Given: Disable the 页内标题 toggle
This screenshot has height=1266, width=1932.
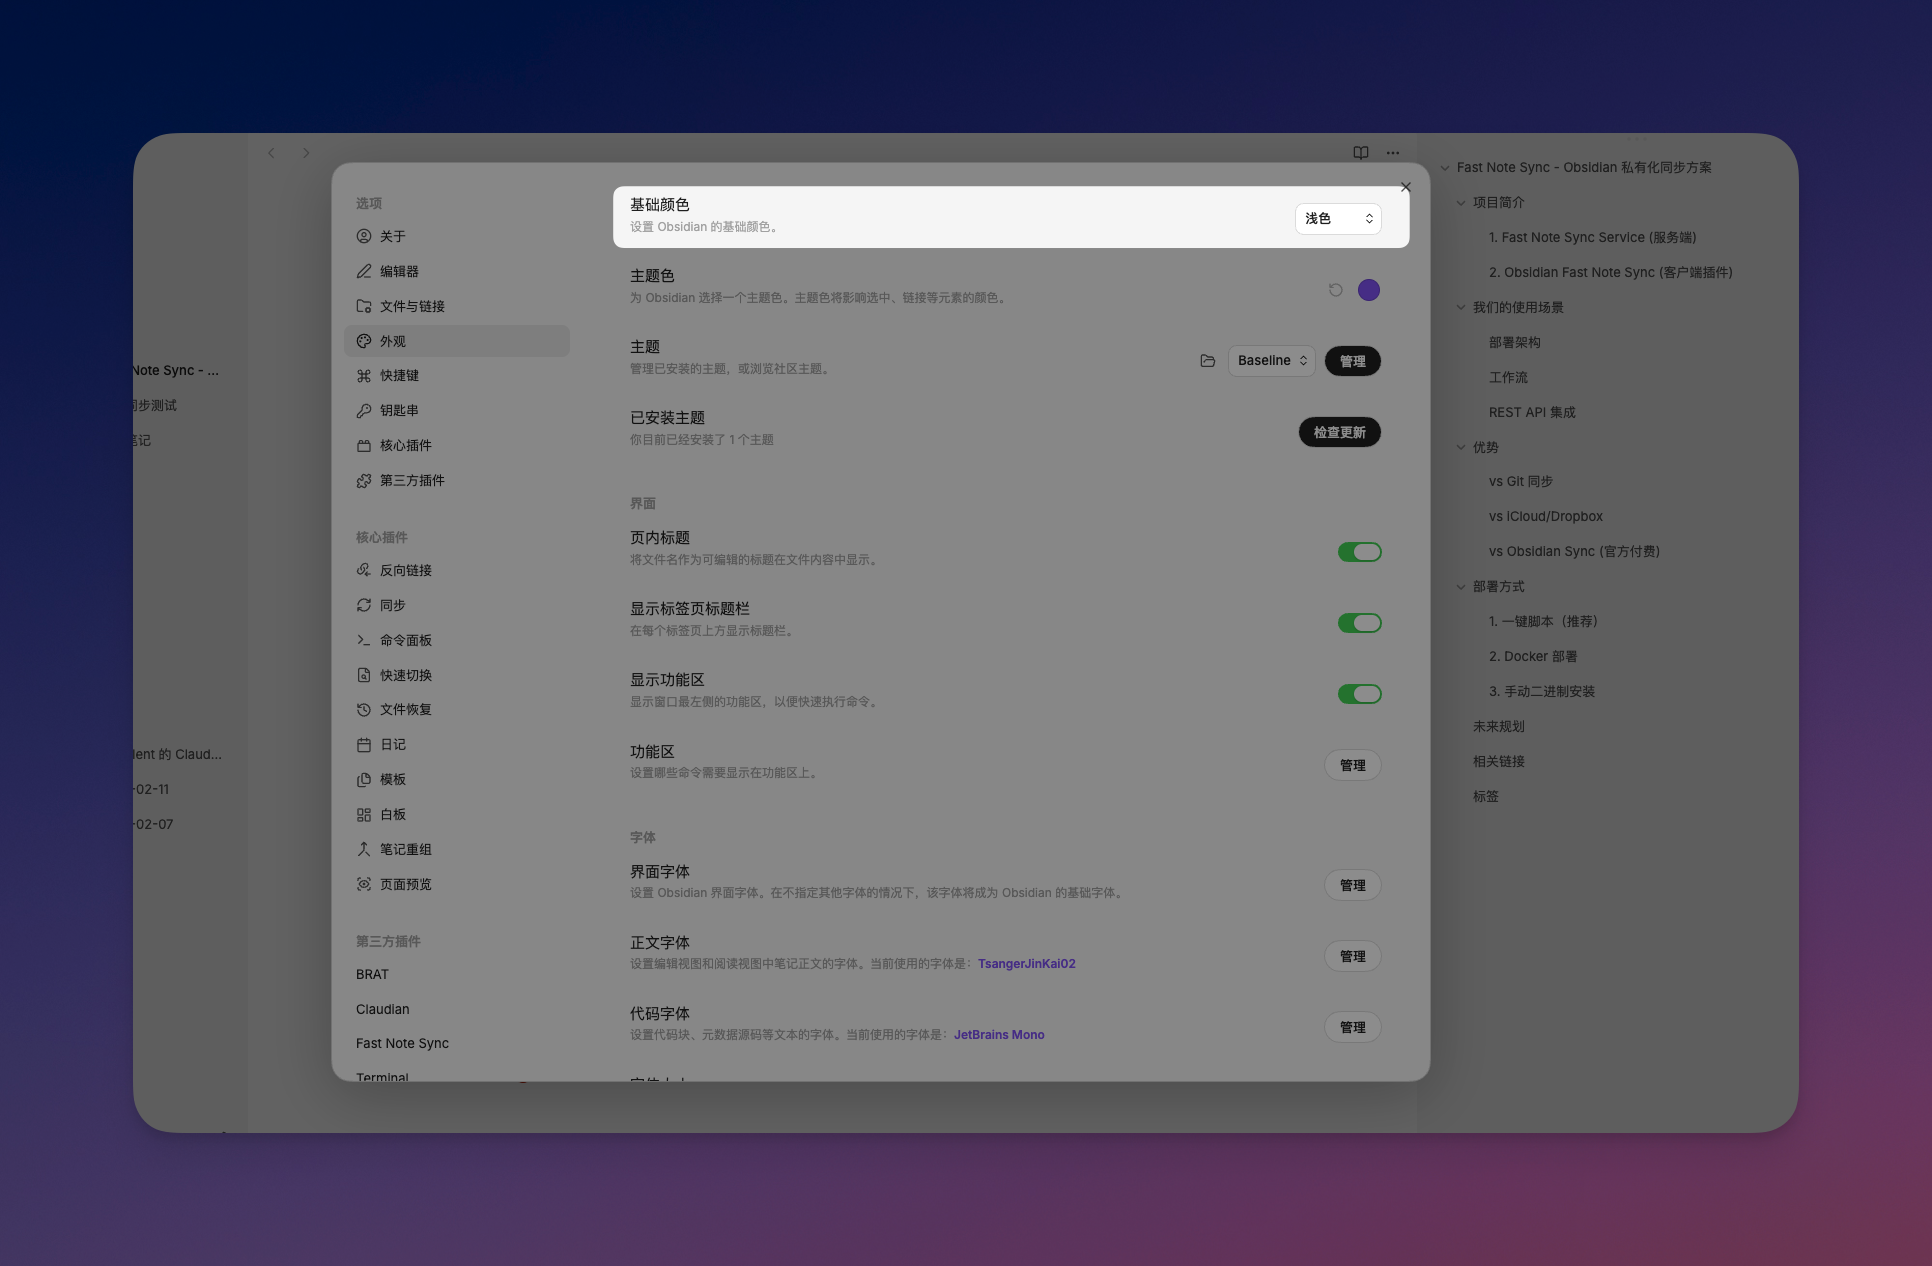Looking at the screenshot, I should point(1359,551).
